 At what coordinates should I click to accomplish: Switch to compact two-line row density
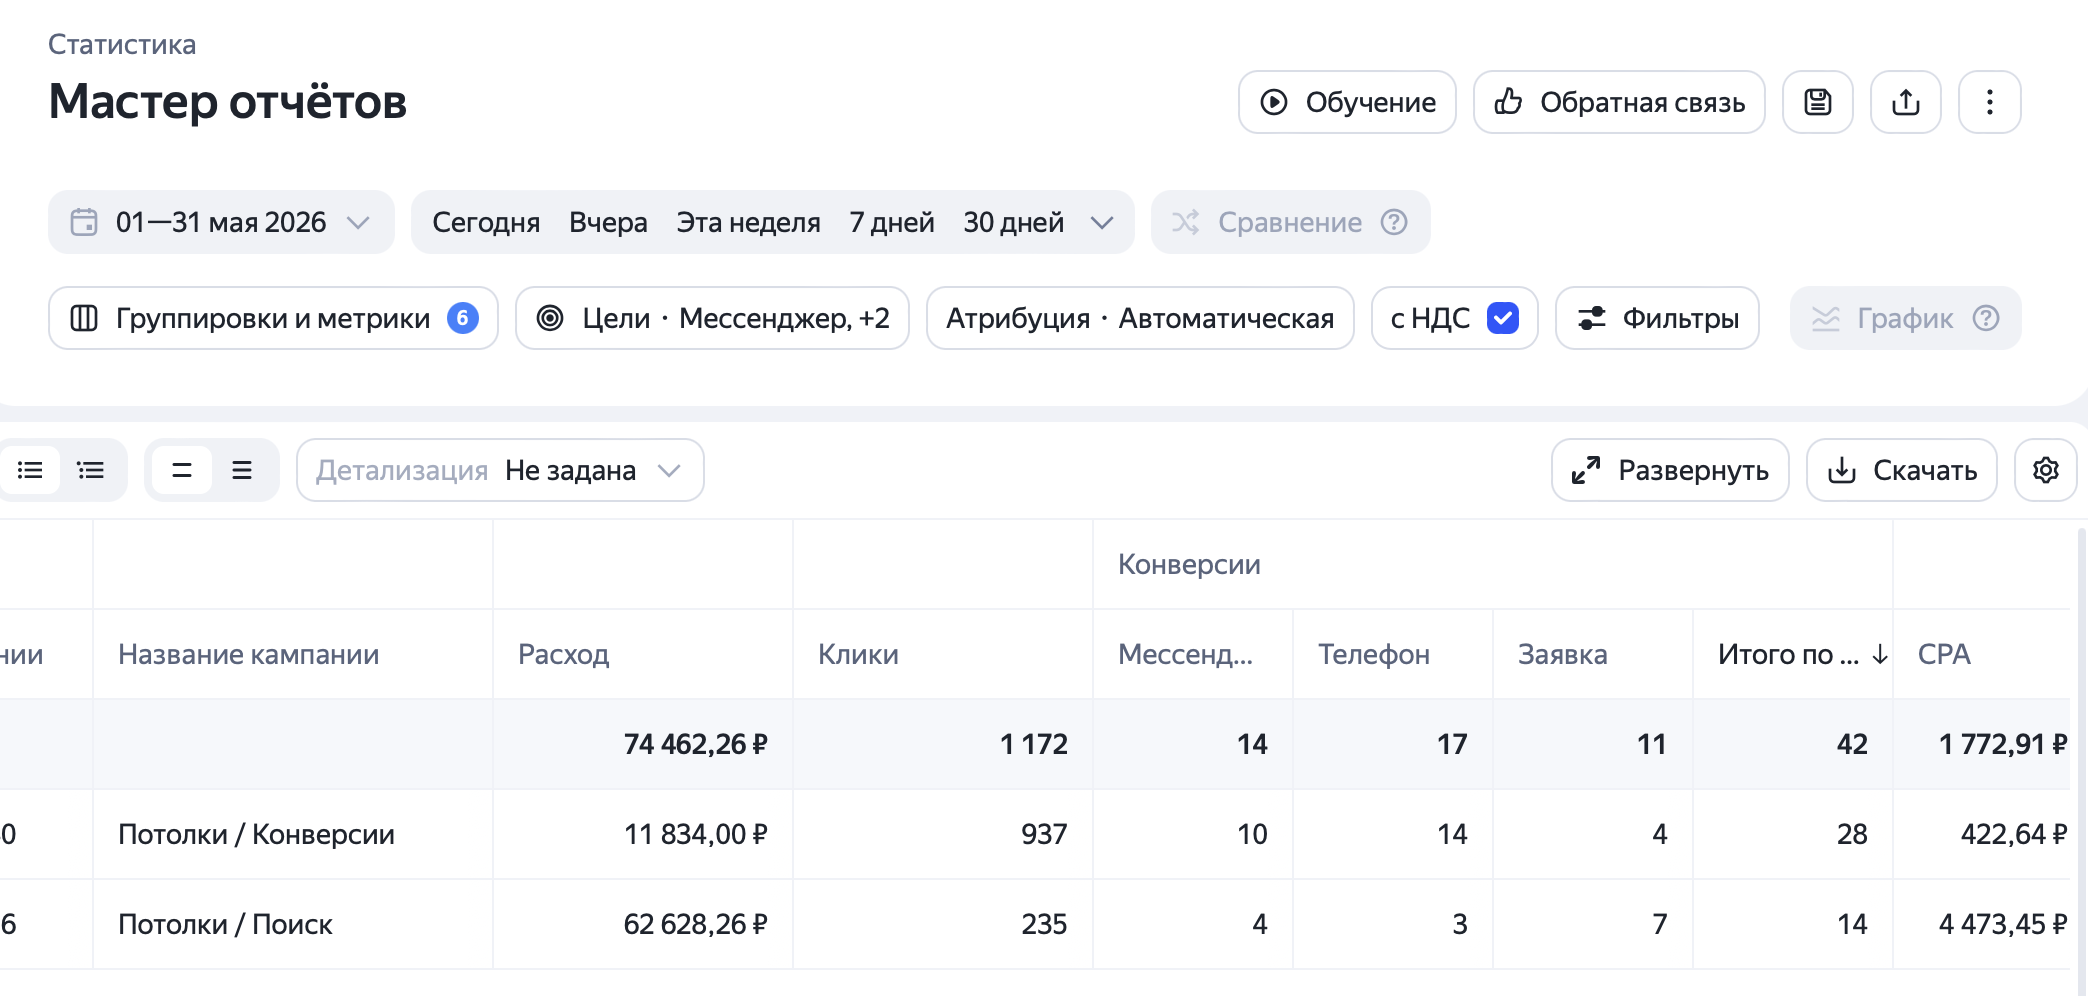(x=182, y=470)
